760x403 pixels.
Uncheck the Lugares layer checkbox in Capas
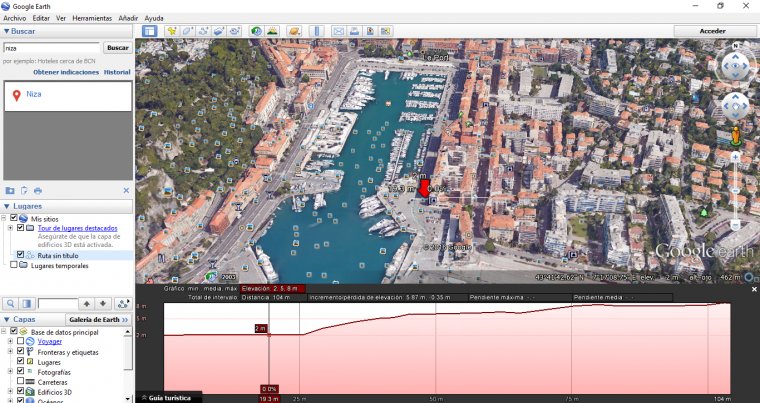tap(20, 361)
